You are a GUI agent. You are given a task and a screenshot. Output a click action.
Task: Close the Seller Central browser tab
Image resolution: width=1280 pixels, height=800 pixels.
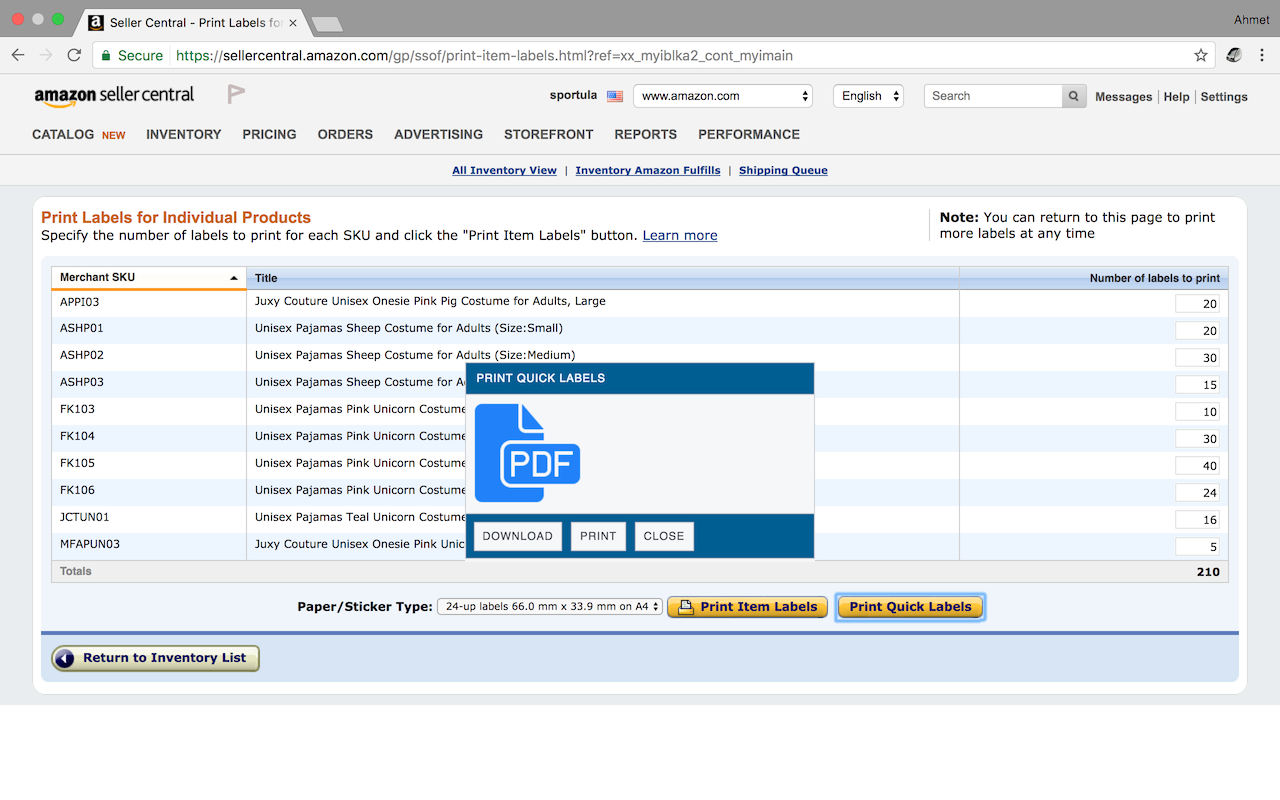click(292, 22)
